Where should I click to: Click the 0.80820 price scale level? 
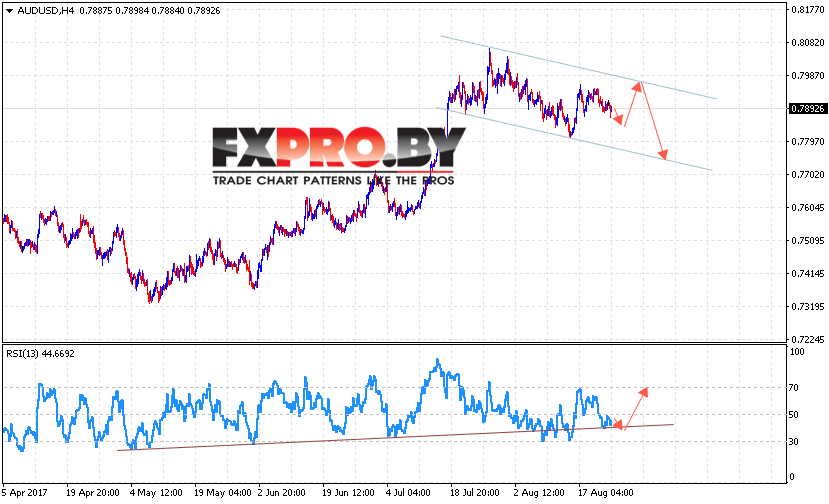[807, 42]
